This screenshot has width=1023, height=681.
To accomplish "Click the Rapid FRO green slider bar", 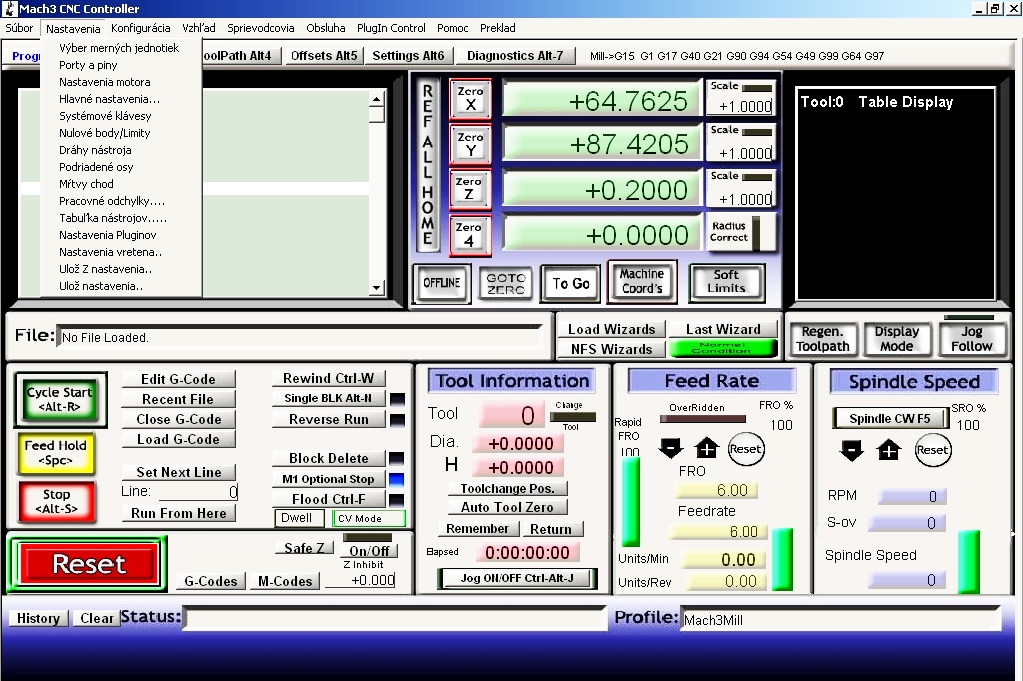I will (630, 500).
